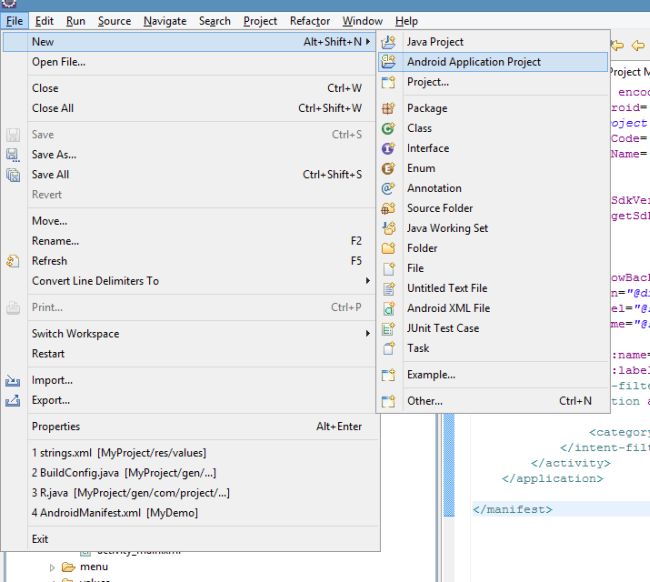Click the Task icon in submenu

point(388,348)
